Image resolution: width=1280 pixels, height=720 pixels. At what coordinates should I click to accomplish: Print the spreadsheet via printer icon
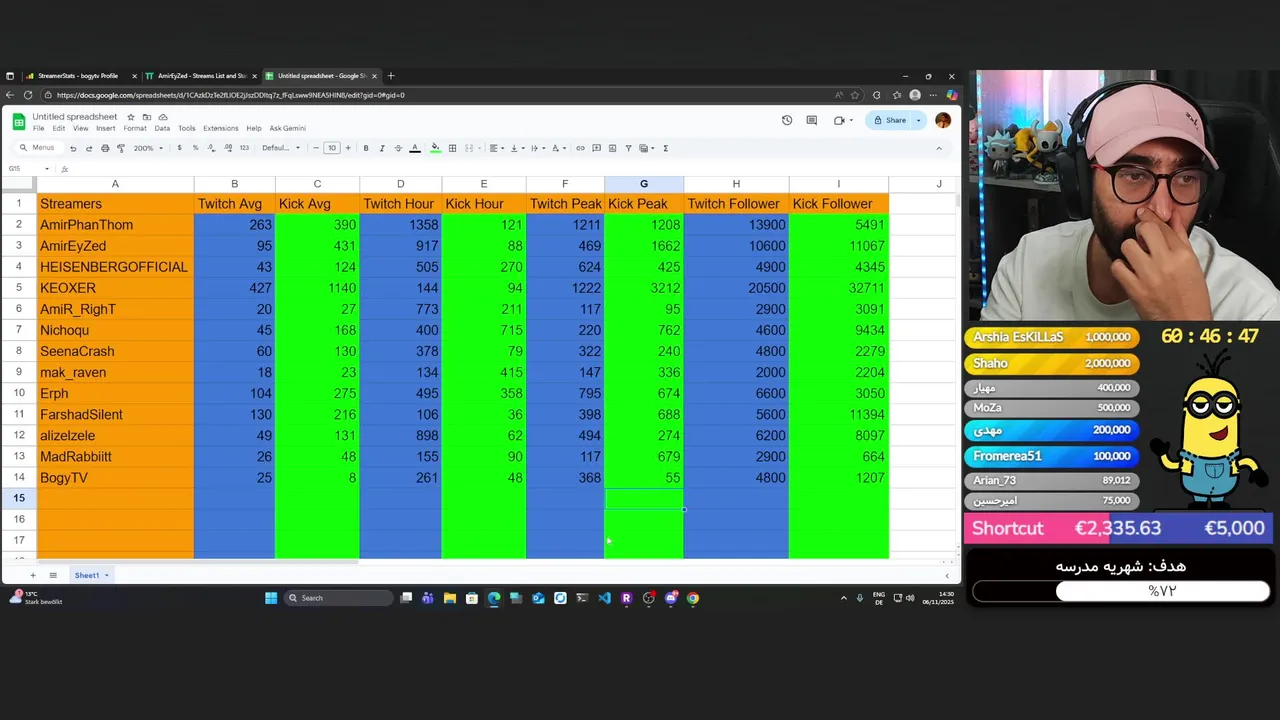point(105,148)
